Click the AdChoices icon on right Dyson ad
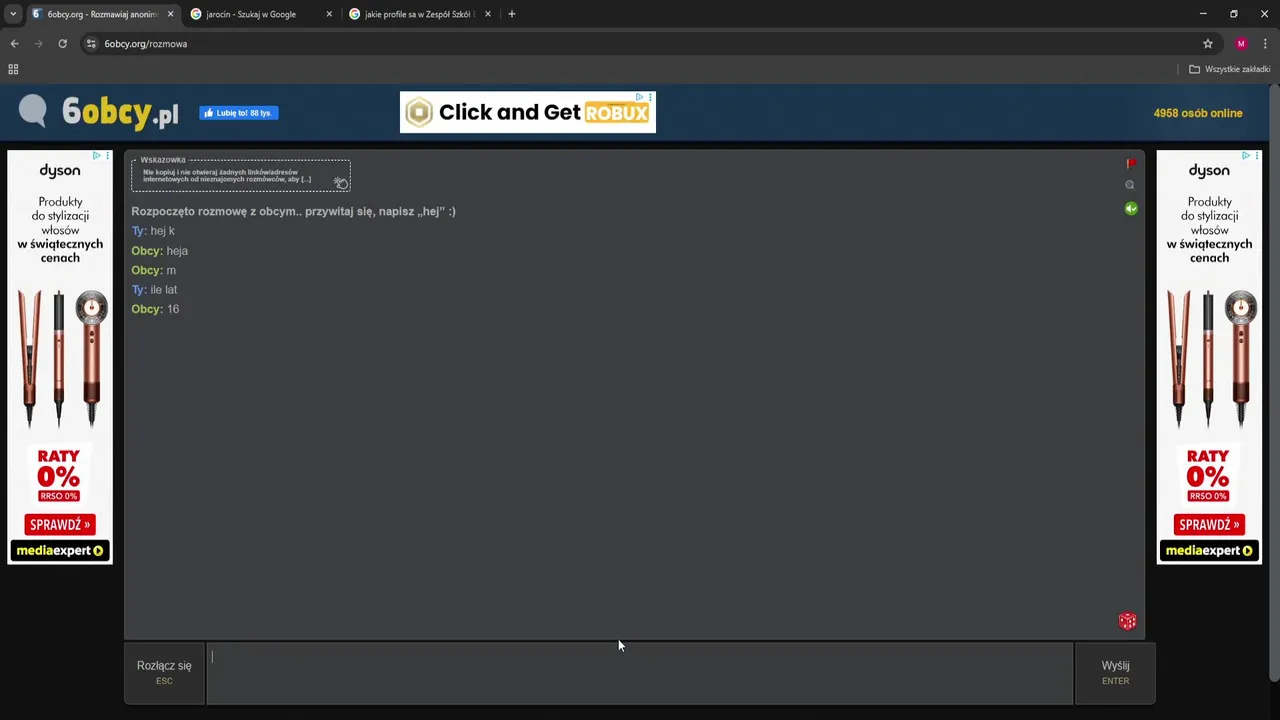 [x=1246, y=155]
